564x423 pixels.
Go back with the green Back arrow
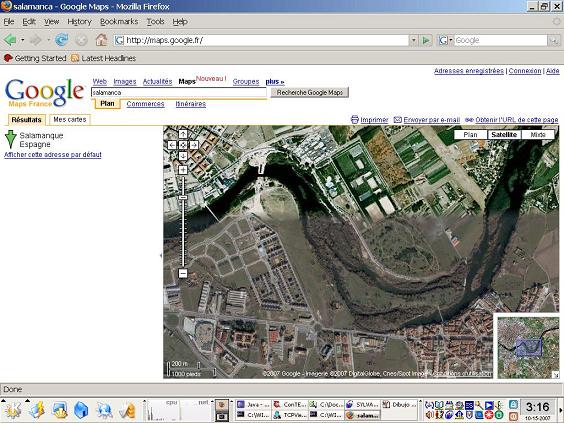tap(10, 40)
